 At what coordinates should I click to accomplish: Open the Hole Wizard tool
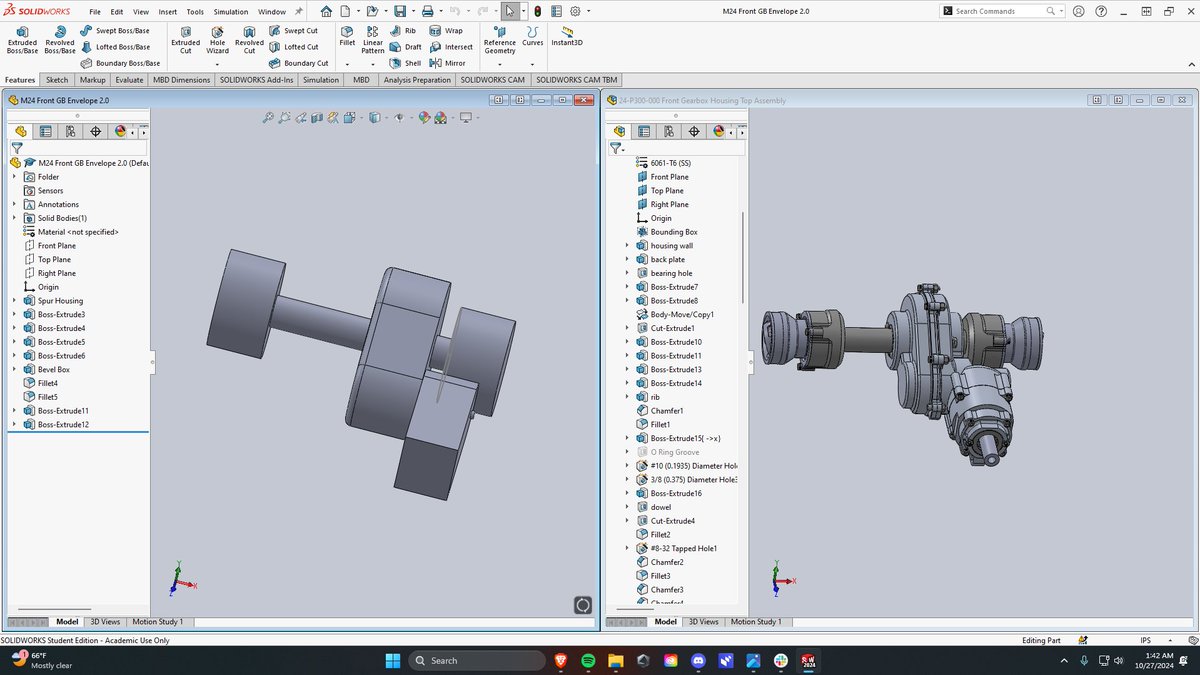[217, 40]
